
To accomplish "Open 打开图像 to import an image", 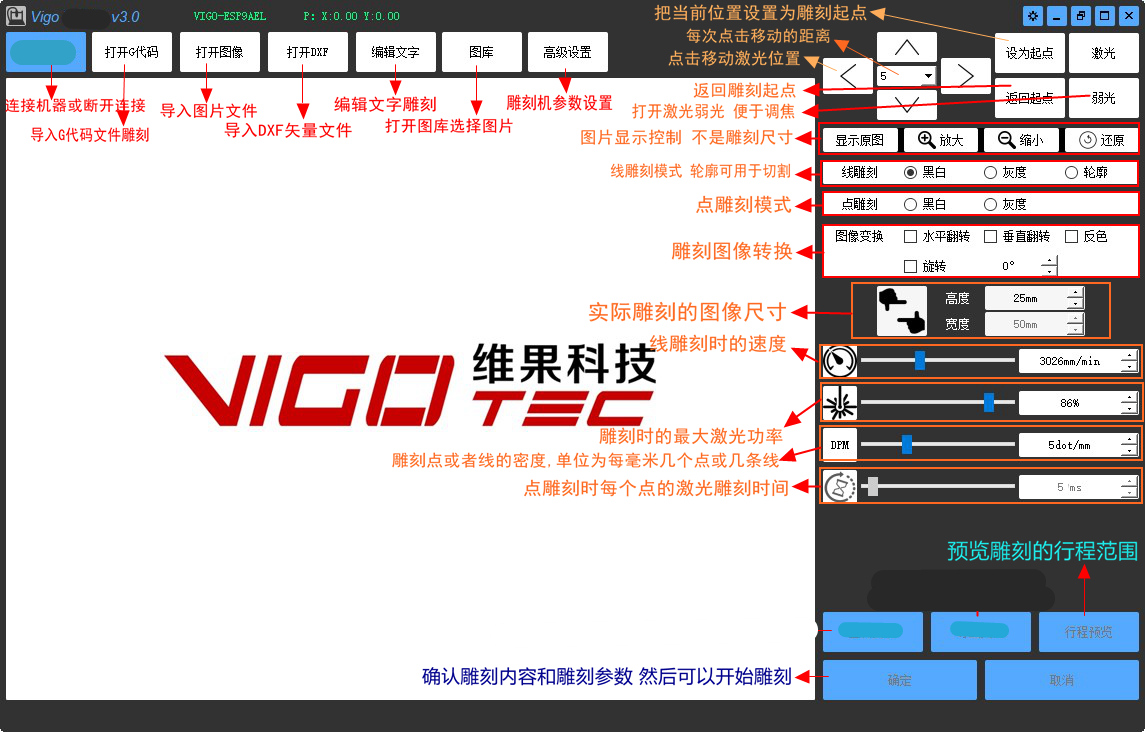I will 220,52.
